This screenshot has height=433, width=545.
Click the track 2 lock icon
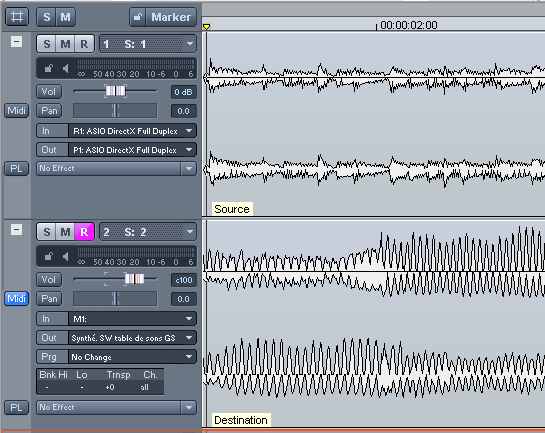pyautogui.click(x=48, y=256)
